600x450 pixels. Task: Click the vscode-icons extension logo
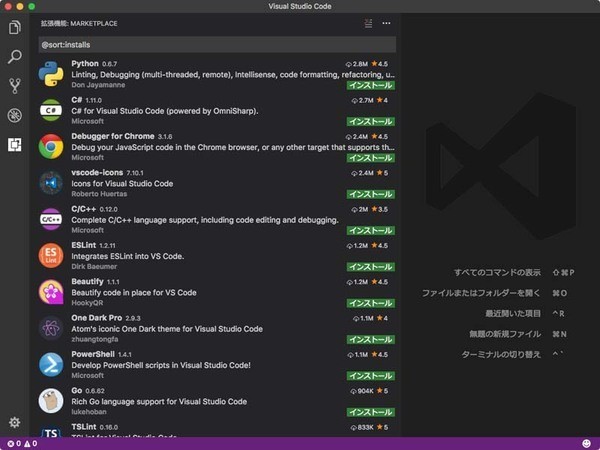51,183
